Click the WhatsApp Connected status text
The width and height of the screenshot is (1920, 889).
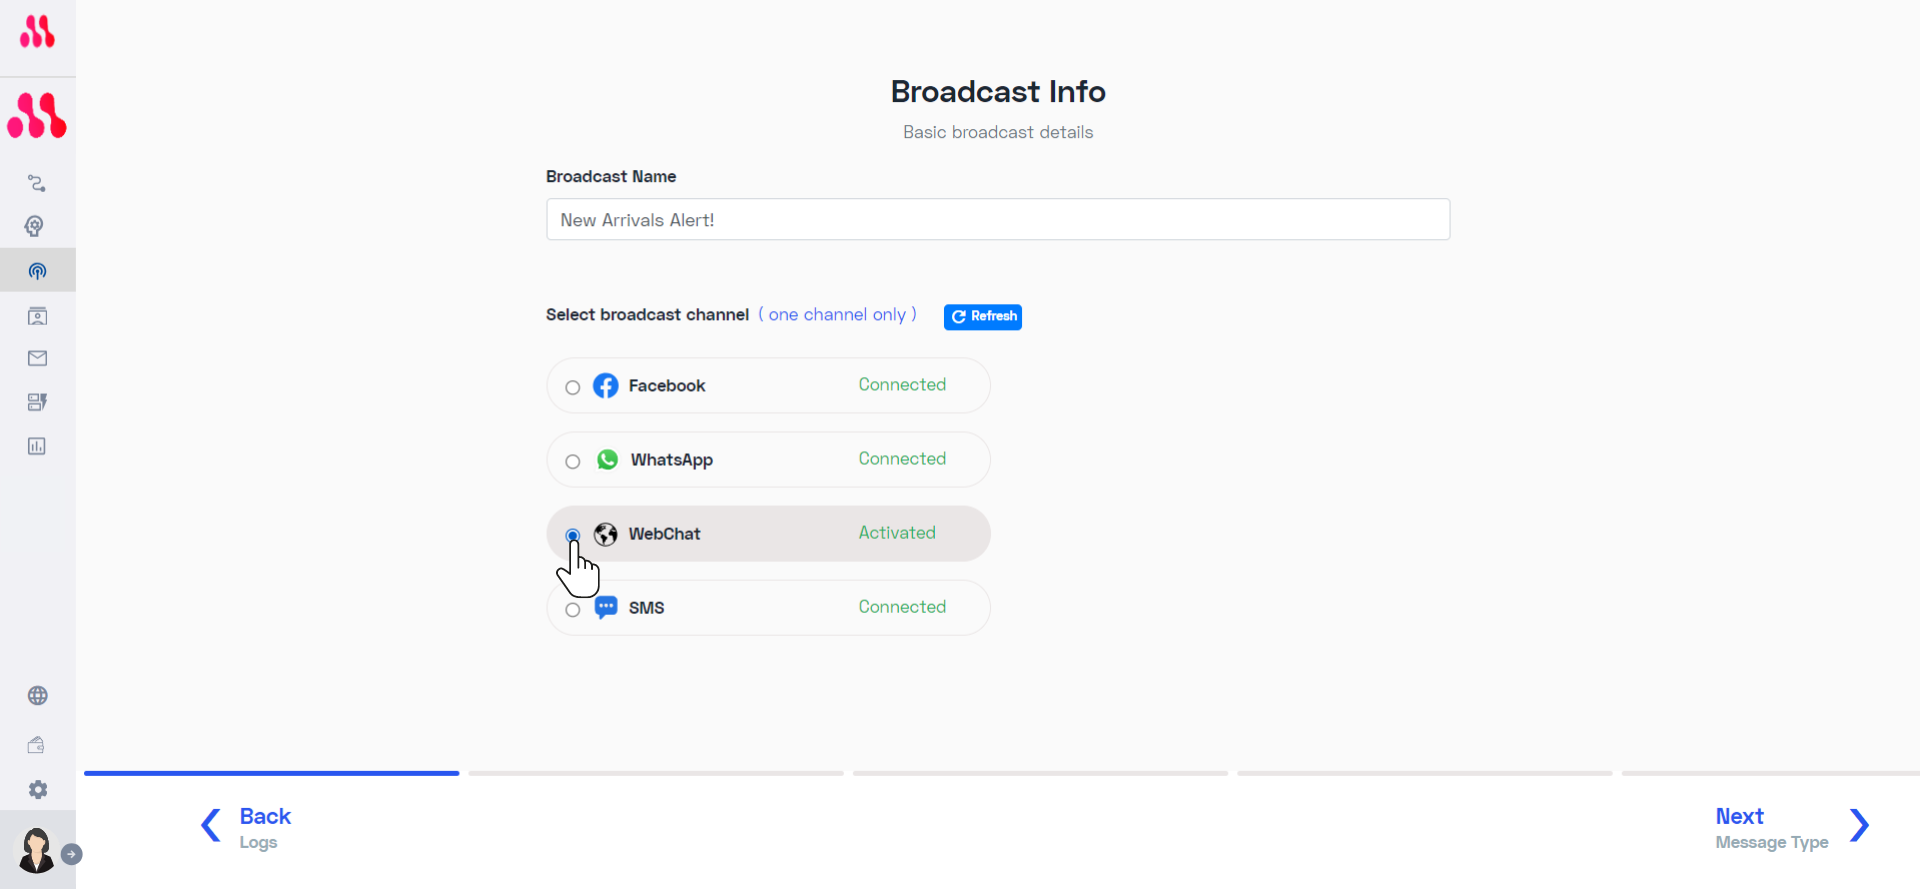click(x=902, y=459)
